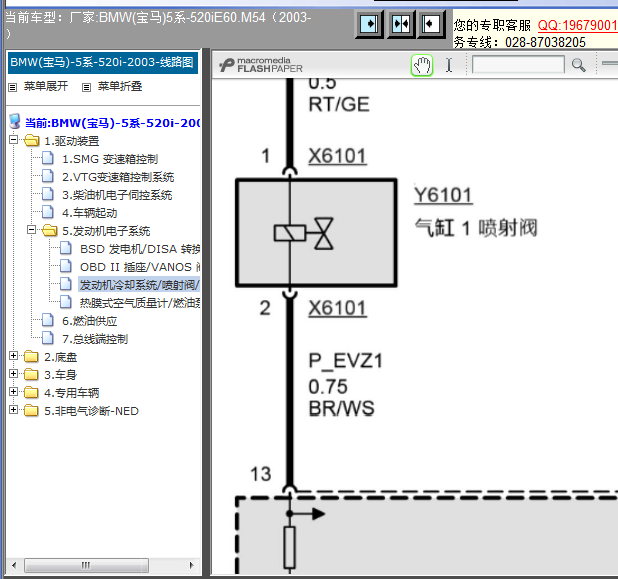The image size is (618, 579).
Task: Open 1.SMG 变速箱控制 page
Action: click(x=110, y=159)
